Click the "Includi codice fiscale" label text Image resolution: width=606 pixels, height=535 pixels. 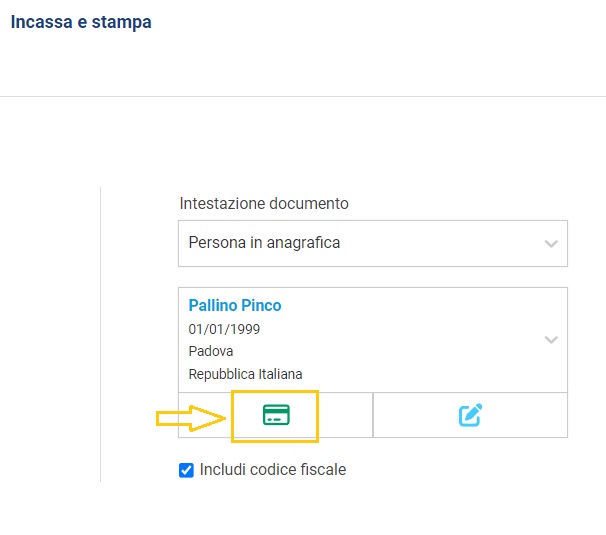point(273,470)
